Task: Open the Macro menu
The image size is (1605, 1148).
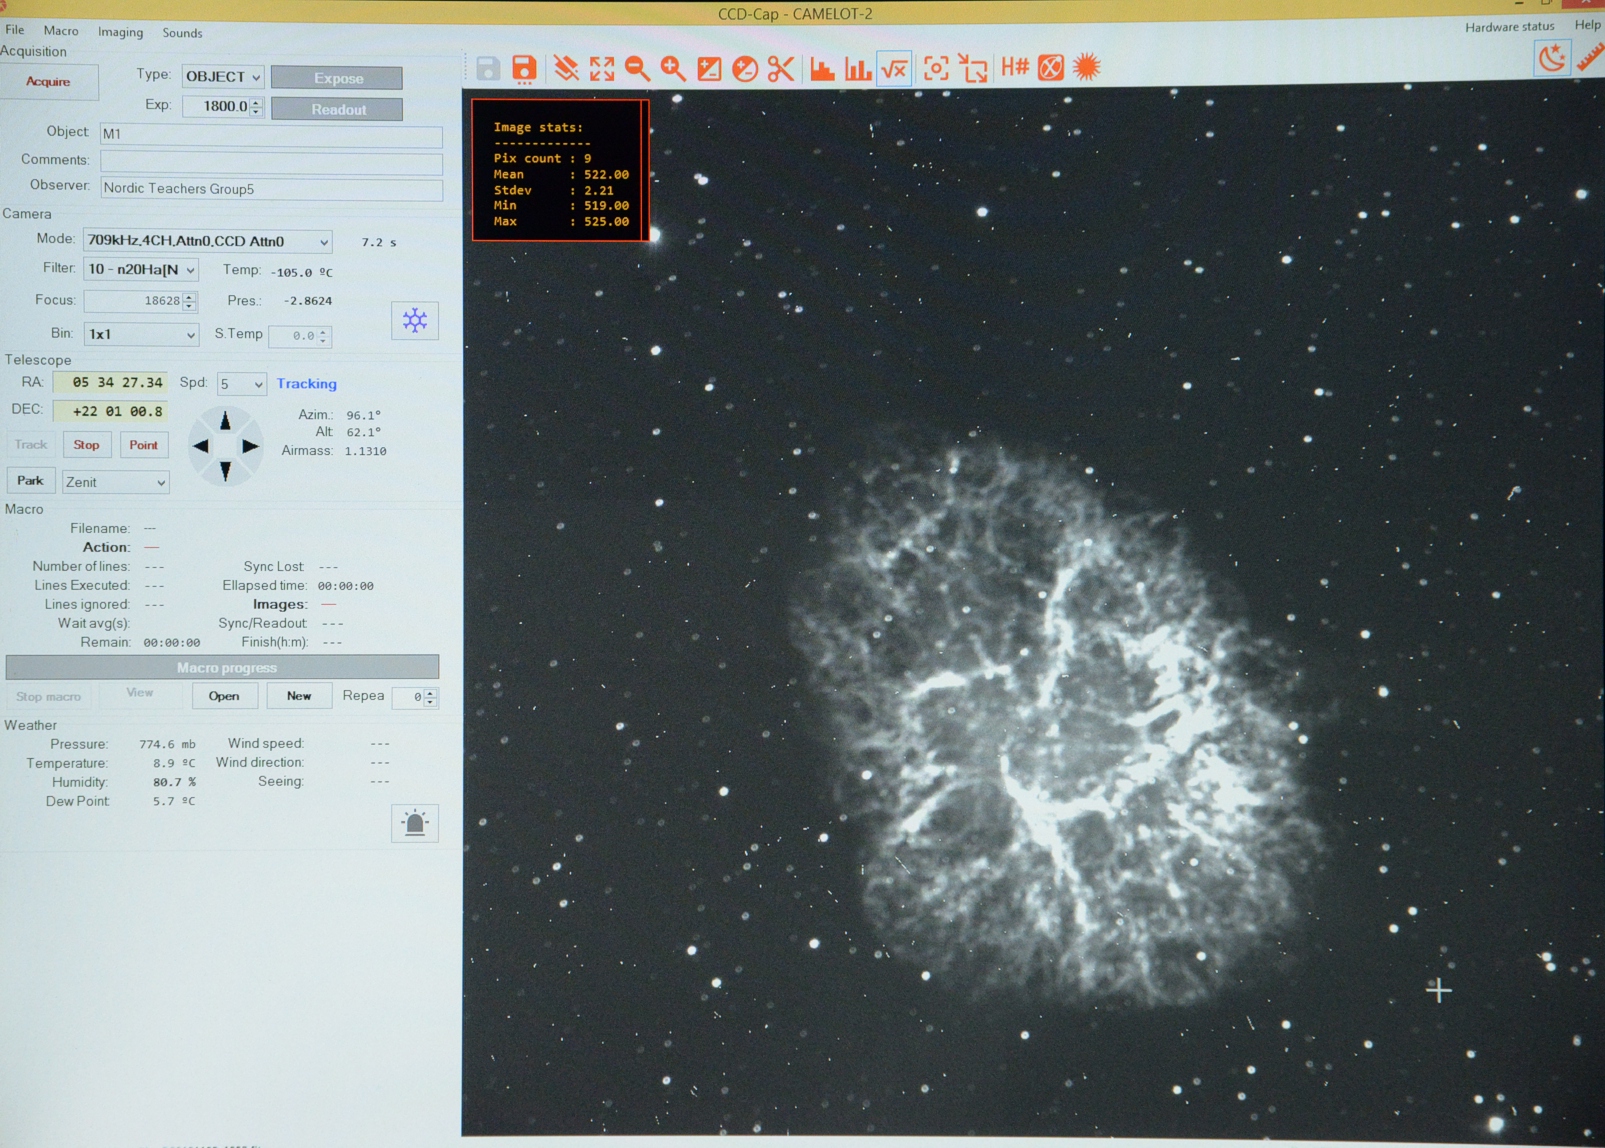Action: tap(61, 32)
